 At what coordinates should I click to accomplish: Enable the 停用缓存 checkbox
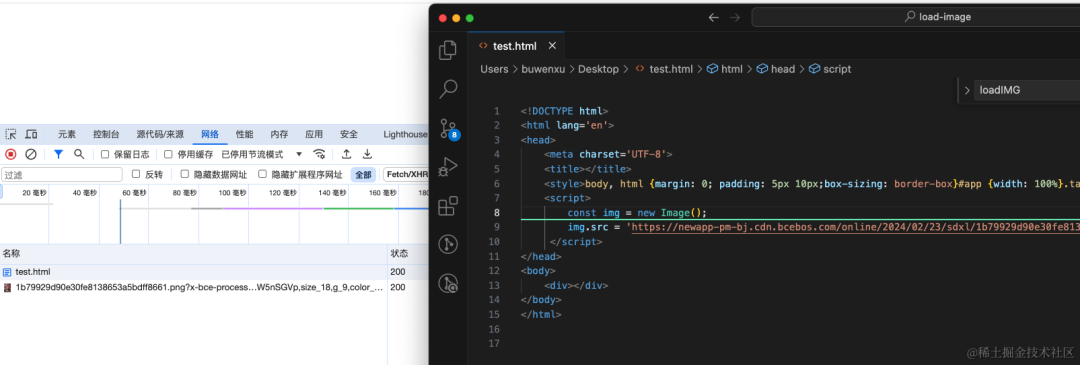coord(168,154)
